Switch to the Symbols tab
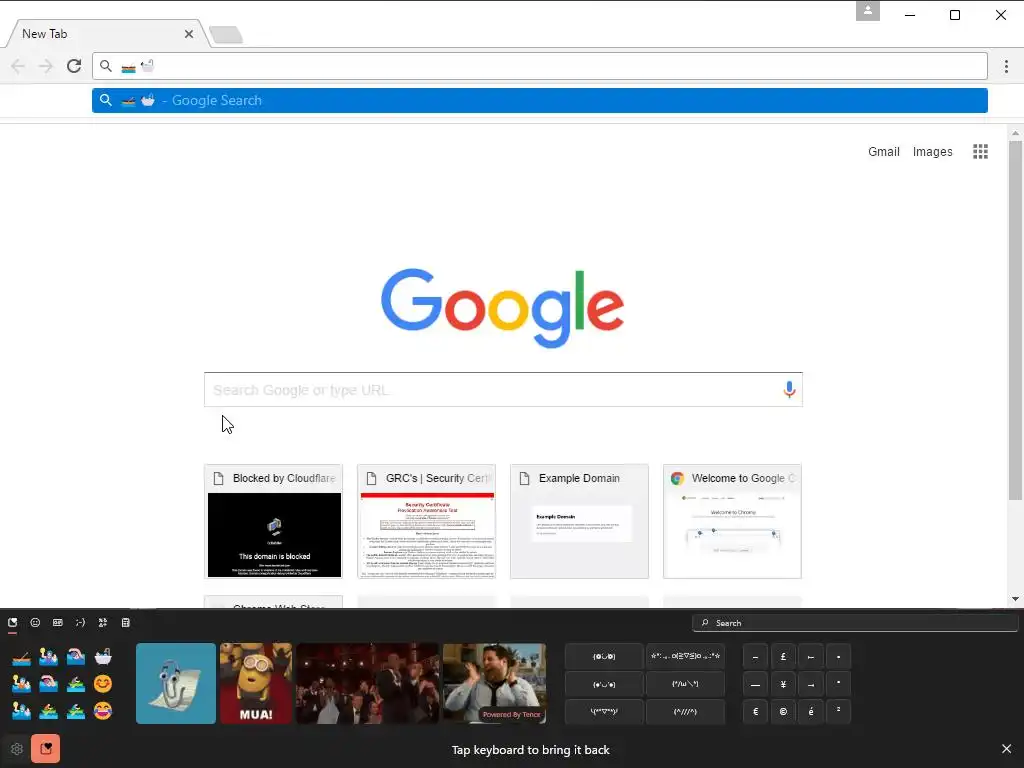1024x768 pixels. 103,623
